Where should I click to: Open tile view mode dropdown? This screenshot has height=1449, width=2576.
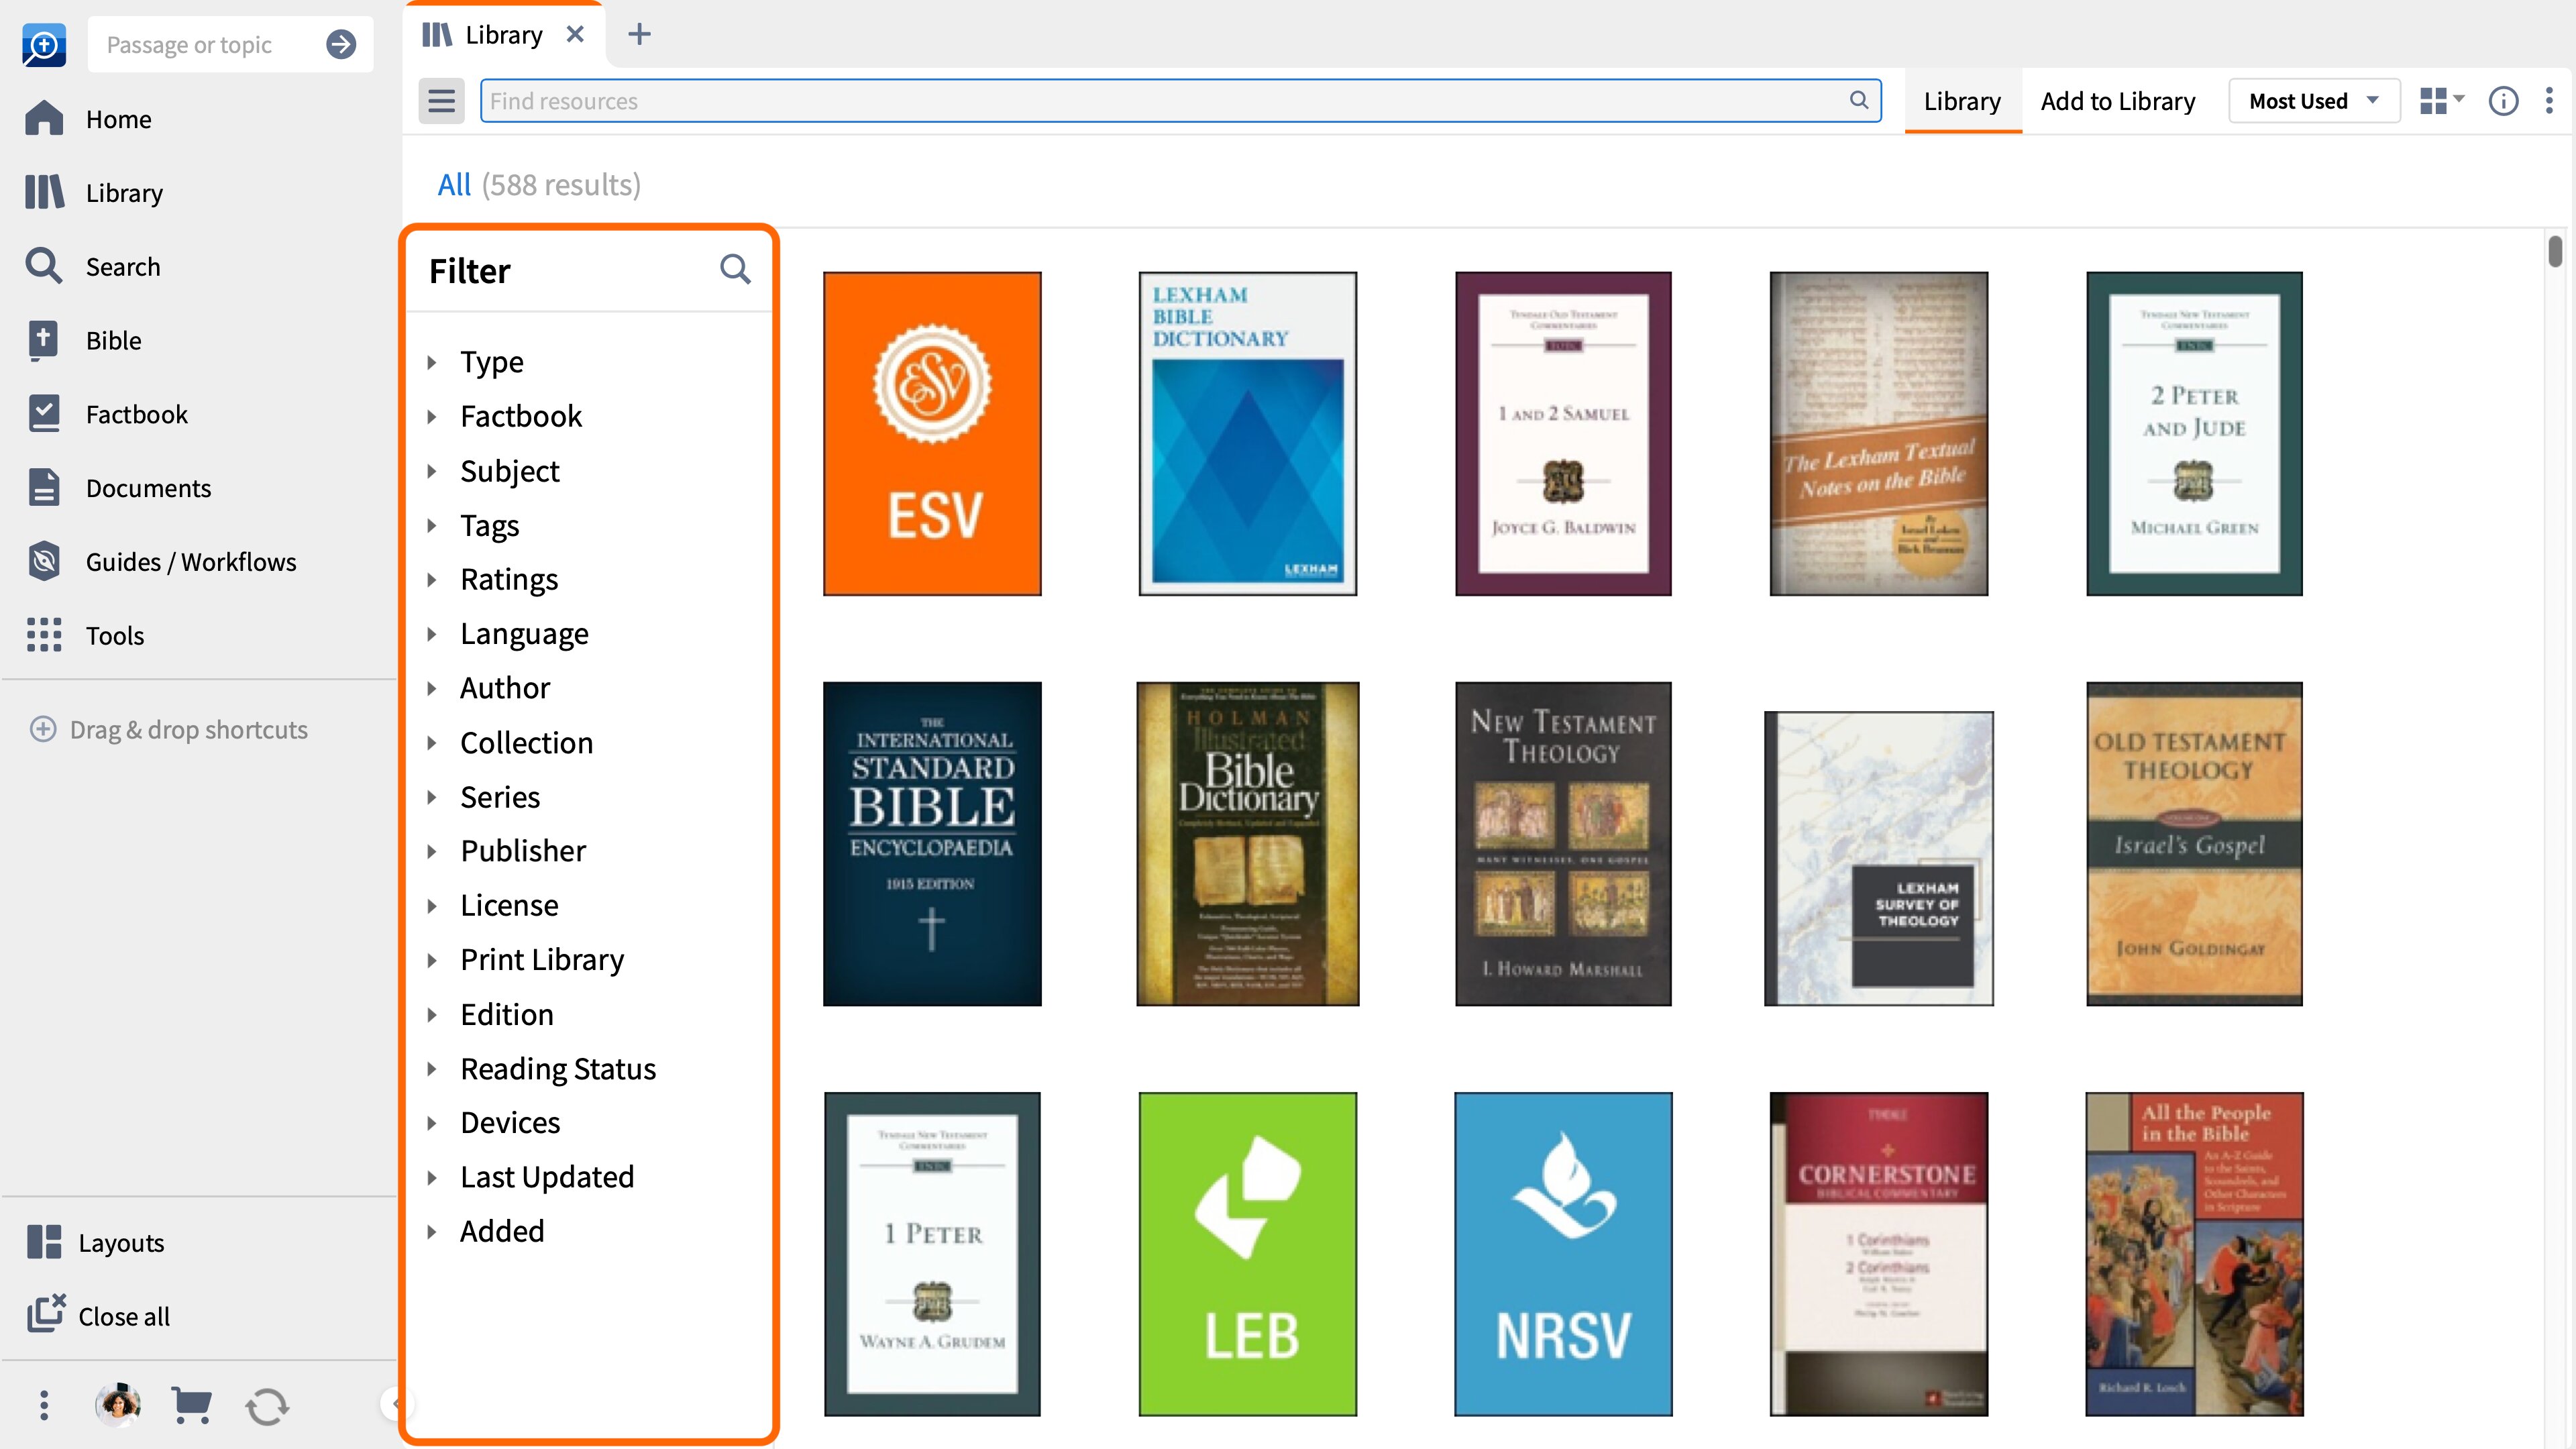pyautogui.click(x=2441, y=100)
